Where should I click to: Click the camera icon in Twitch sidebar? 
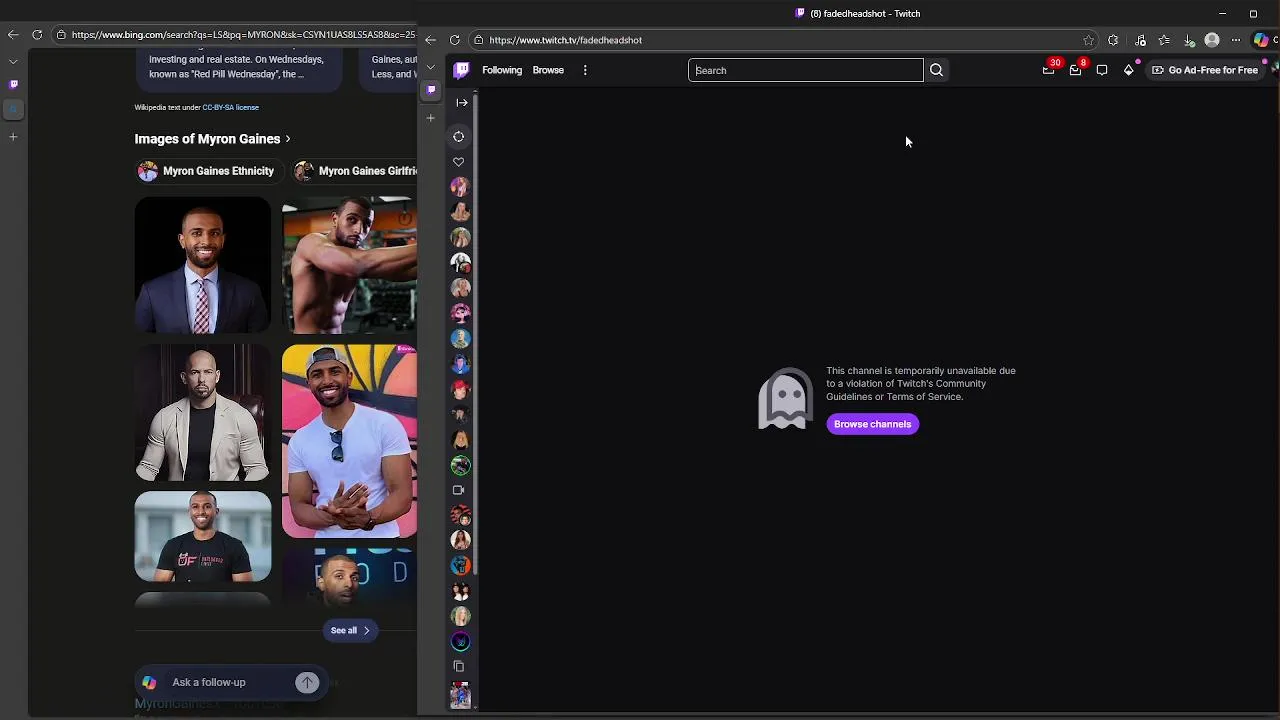coord(459,490)
